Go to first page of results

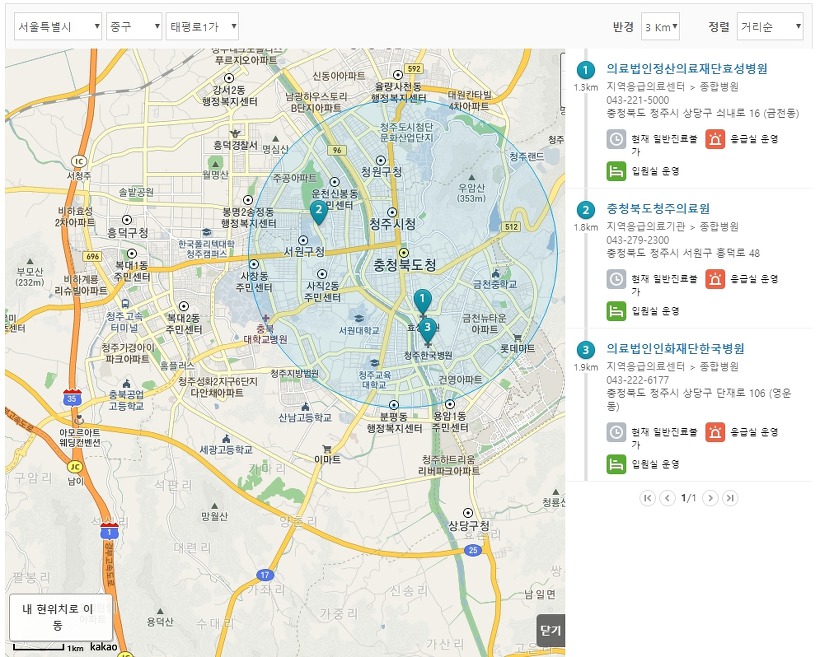point(647,498)
